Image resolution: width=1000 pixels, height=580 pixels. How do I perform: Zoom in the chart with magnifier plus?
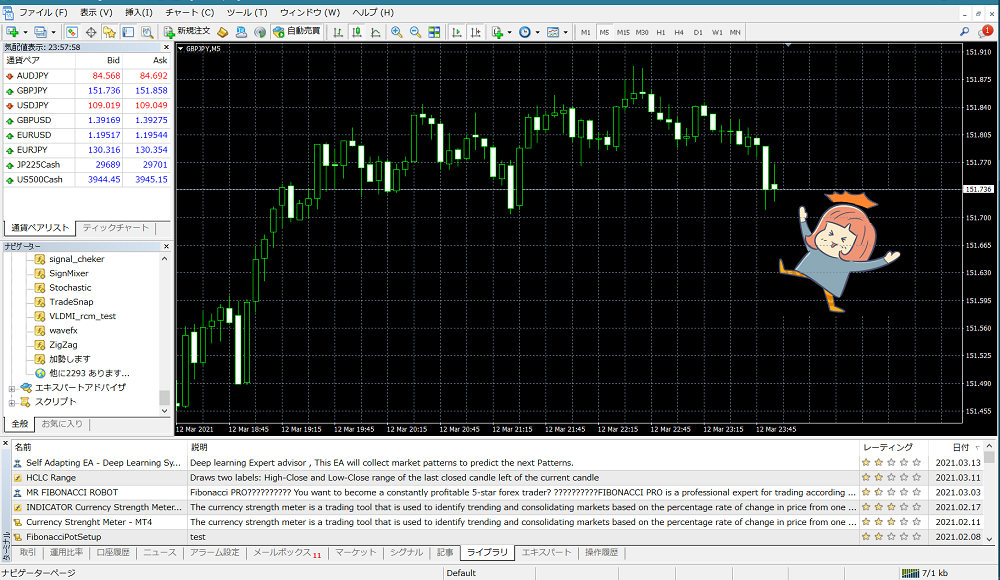[x=397, y=32]
